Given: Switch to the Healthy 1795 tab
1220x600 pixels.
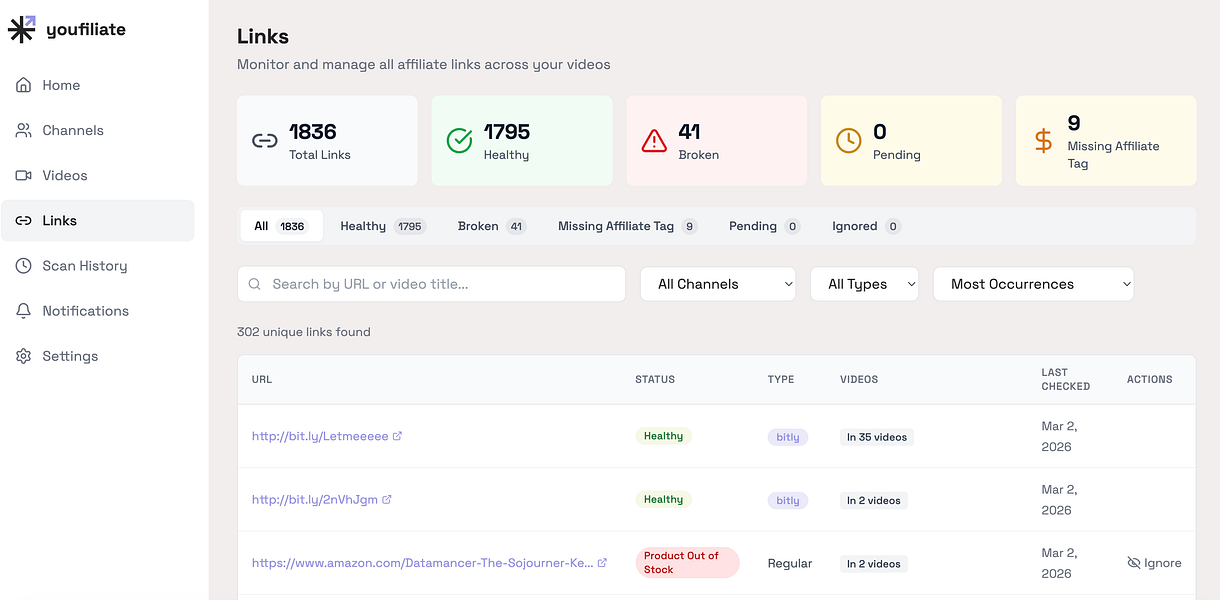Looking at the screenshot, I should pyautogui.click(x=382, y=226).
